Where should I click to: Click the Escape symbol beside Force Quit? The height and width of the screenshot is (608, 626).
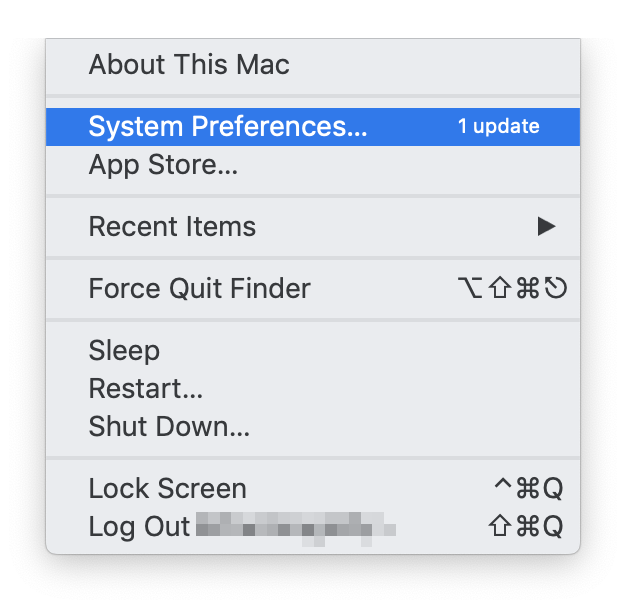(556, 289)
